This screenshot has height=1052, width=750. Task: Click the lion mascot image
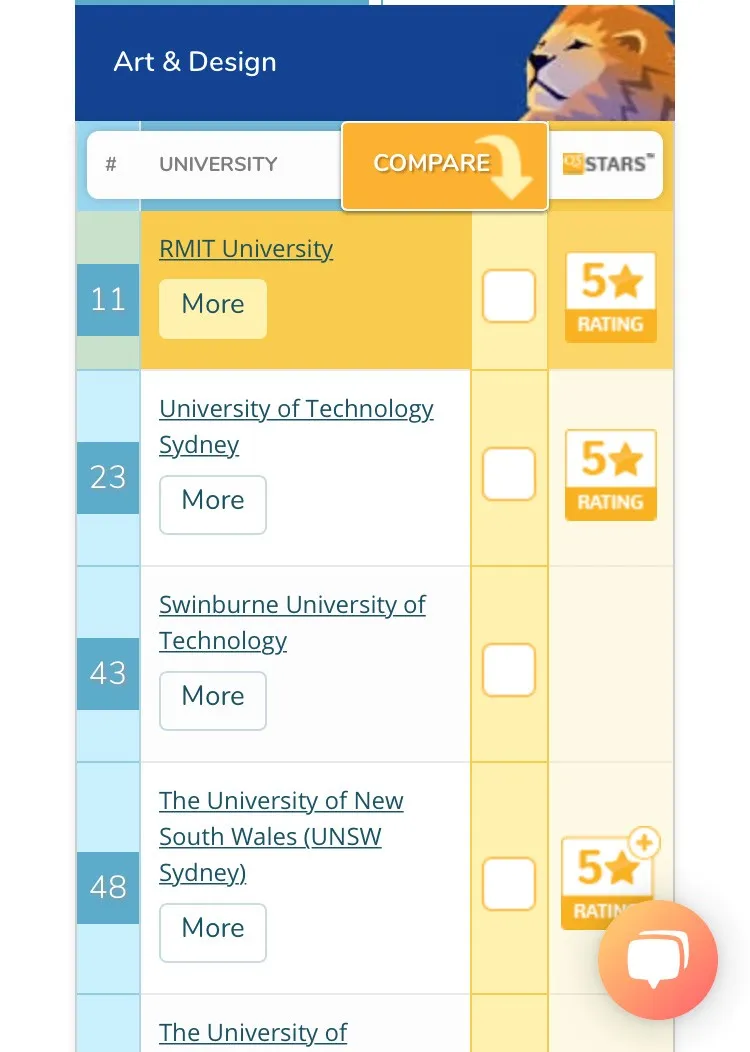(598, 62)
